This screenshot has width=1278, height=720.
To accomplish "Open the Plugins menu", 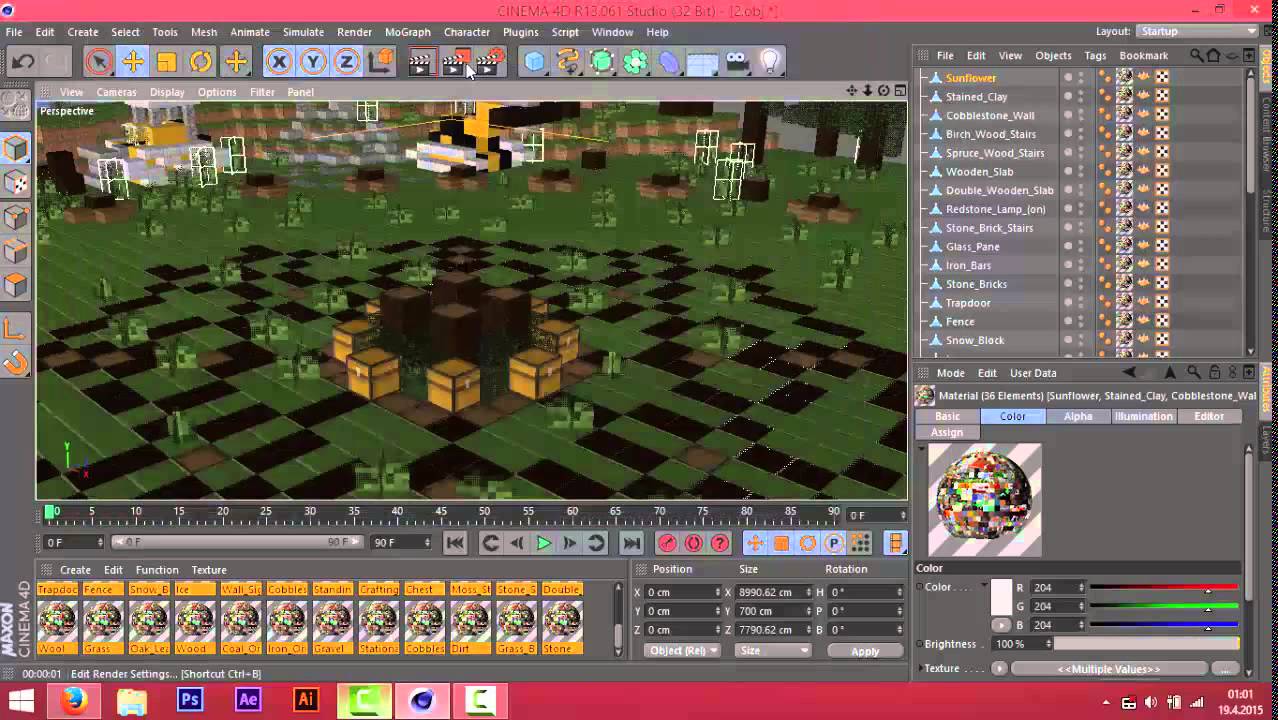I will coord(520,32).
